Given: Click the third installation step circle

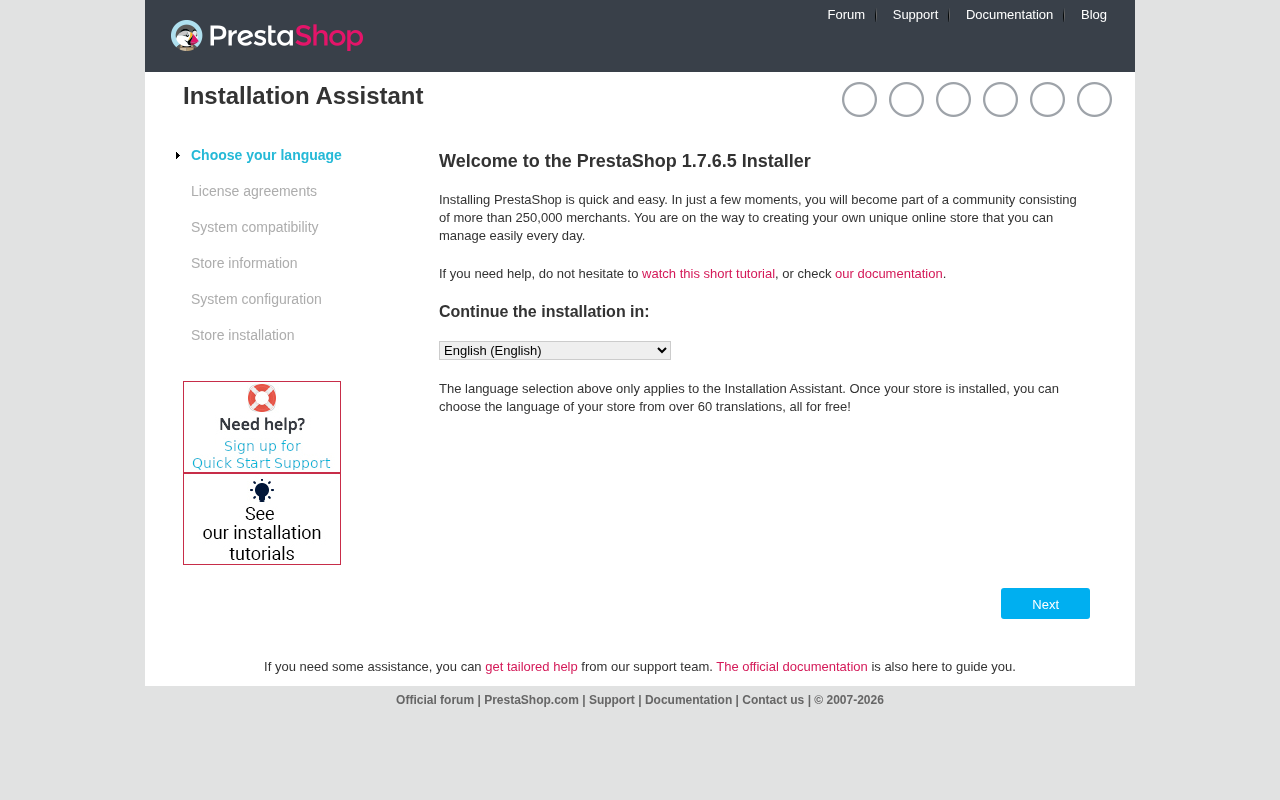Looking at the screenshot, I should pos(953,100).
